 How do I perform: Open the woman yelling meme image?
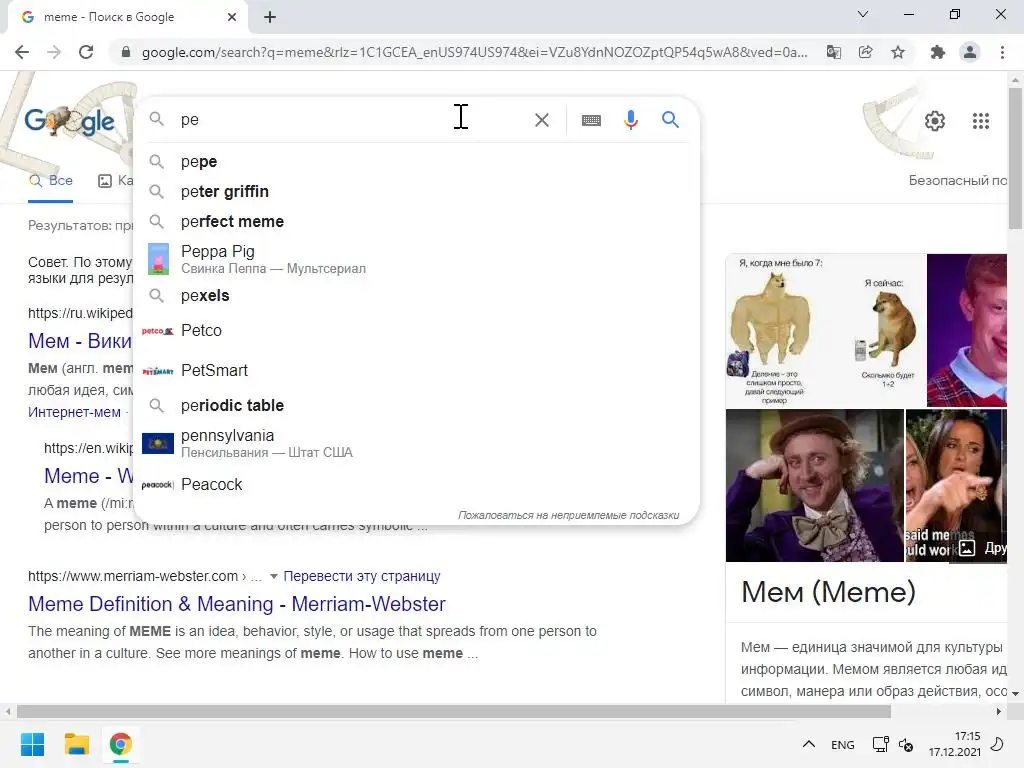click(956, 485)
